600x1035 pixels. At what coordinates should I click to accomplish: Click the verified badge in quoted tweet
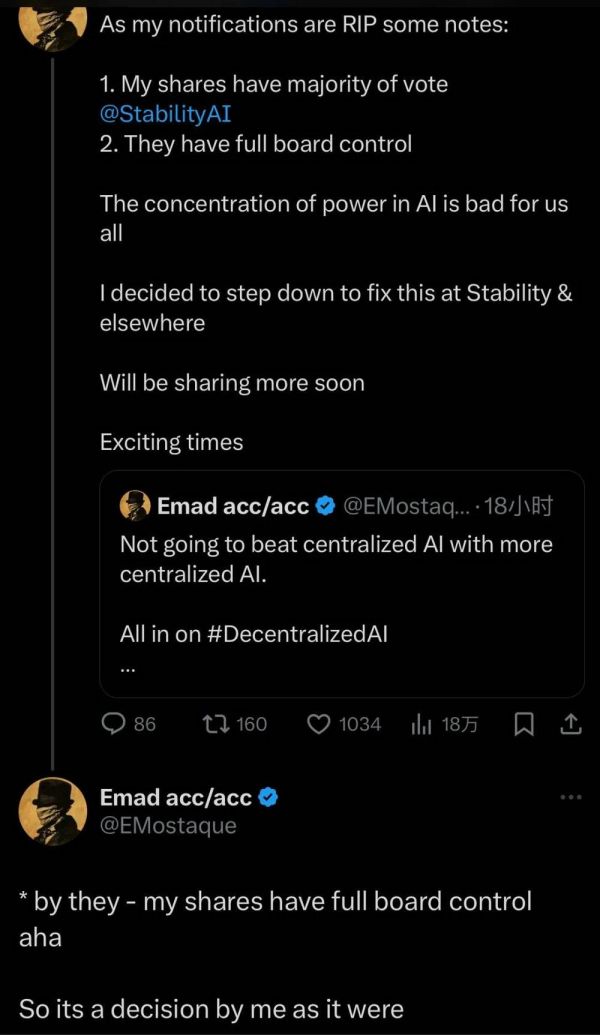pyautogui.click(x=325, y=507)
